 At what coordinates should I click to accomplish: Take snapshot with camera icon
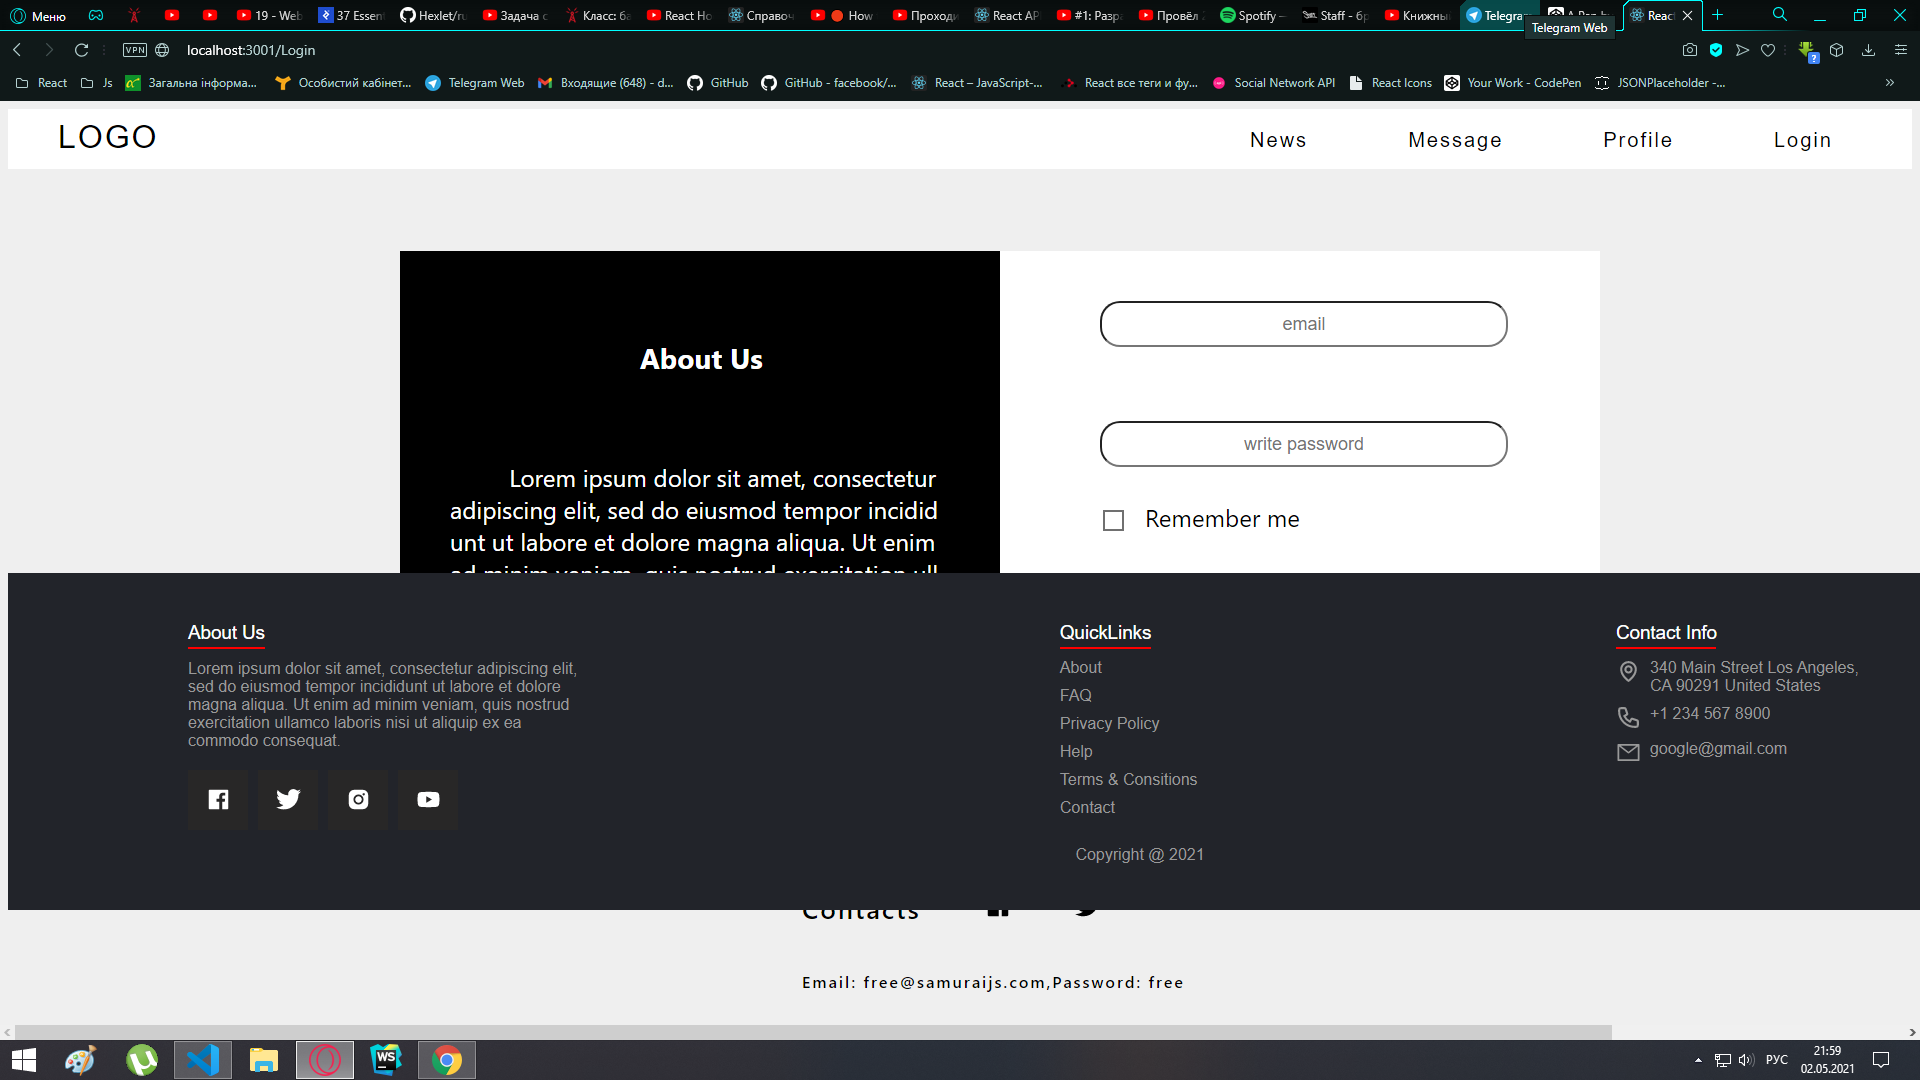click(x=1690, y=50)
